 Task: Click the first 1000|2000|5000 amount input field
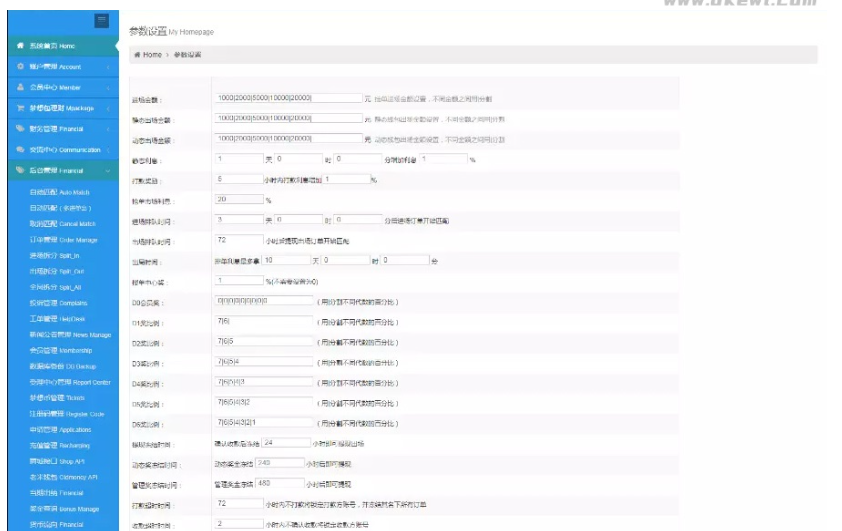coord(288,99)
